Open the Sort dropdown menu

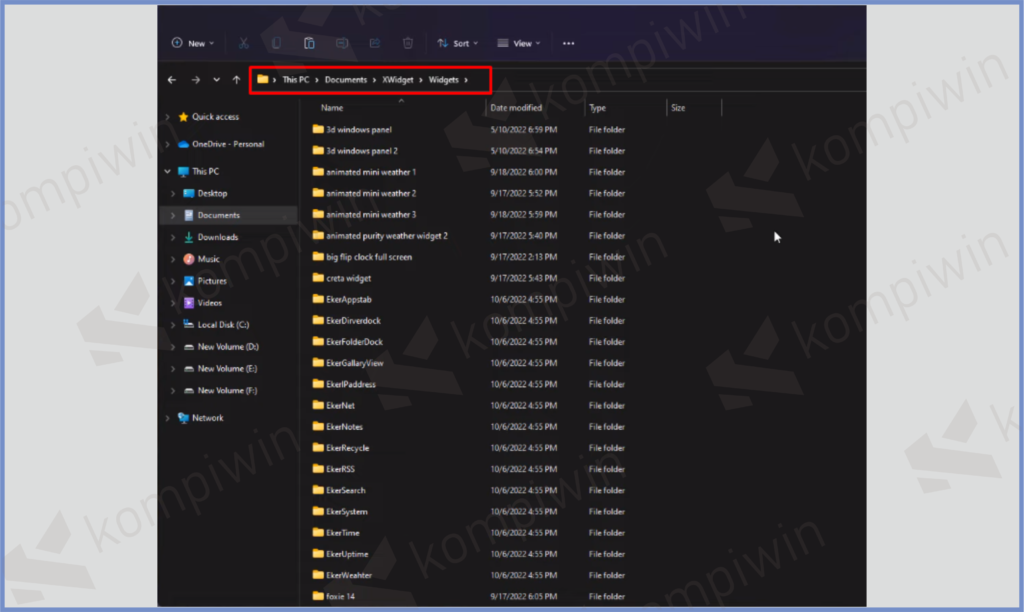click(458, 43)
